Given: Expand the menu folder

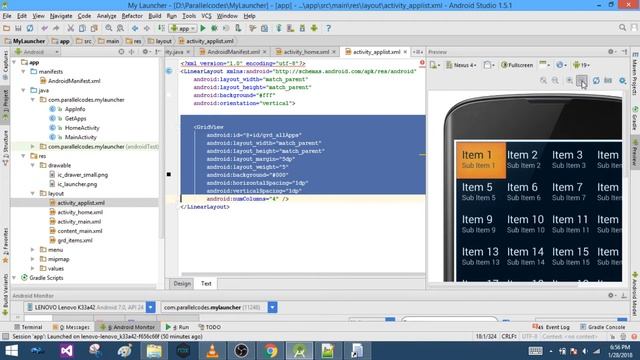Looking at the screenshot, I should click(x=33, y=249).
